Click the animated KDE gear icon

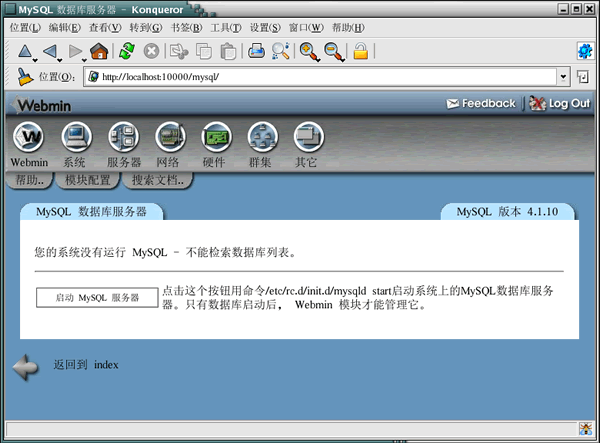tap(585, 51)
